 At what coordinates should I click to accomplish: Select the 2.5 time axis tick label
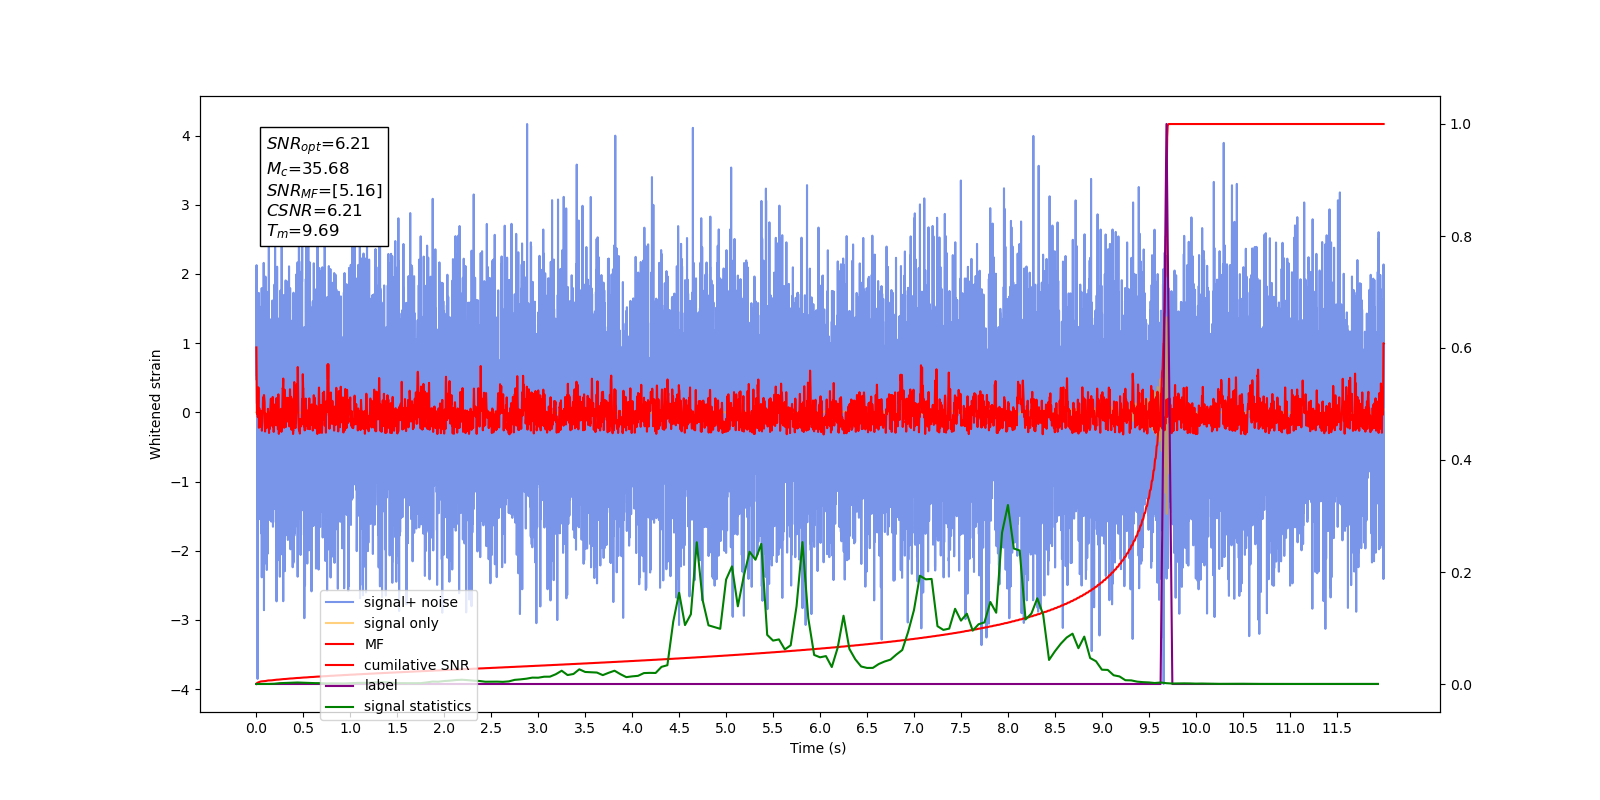[491, 728]
